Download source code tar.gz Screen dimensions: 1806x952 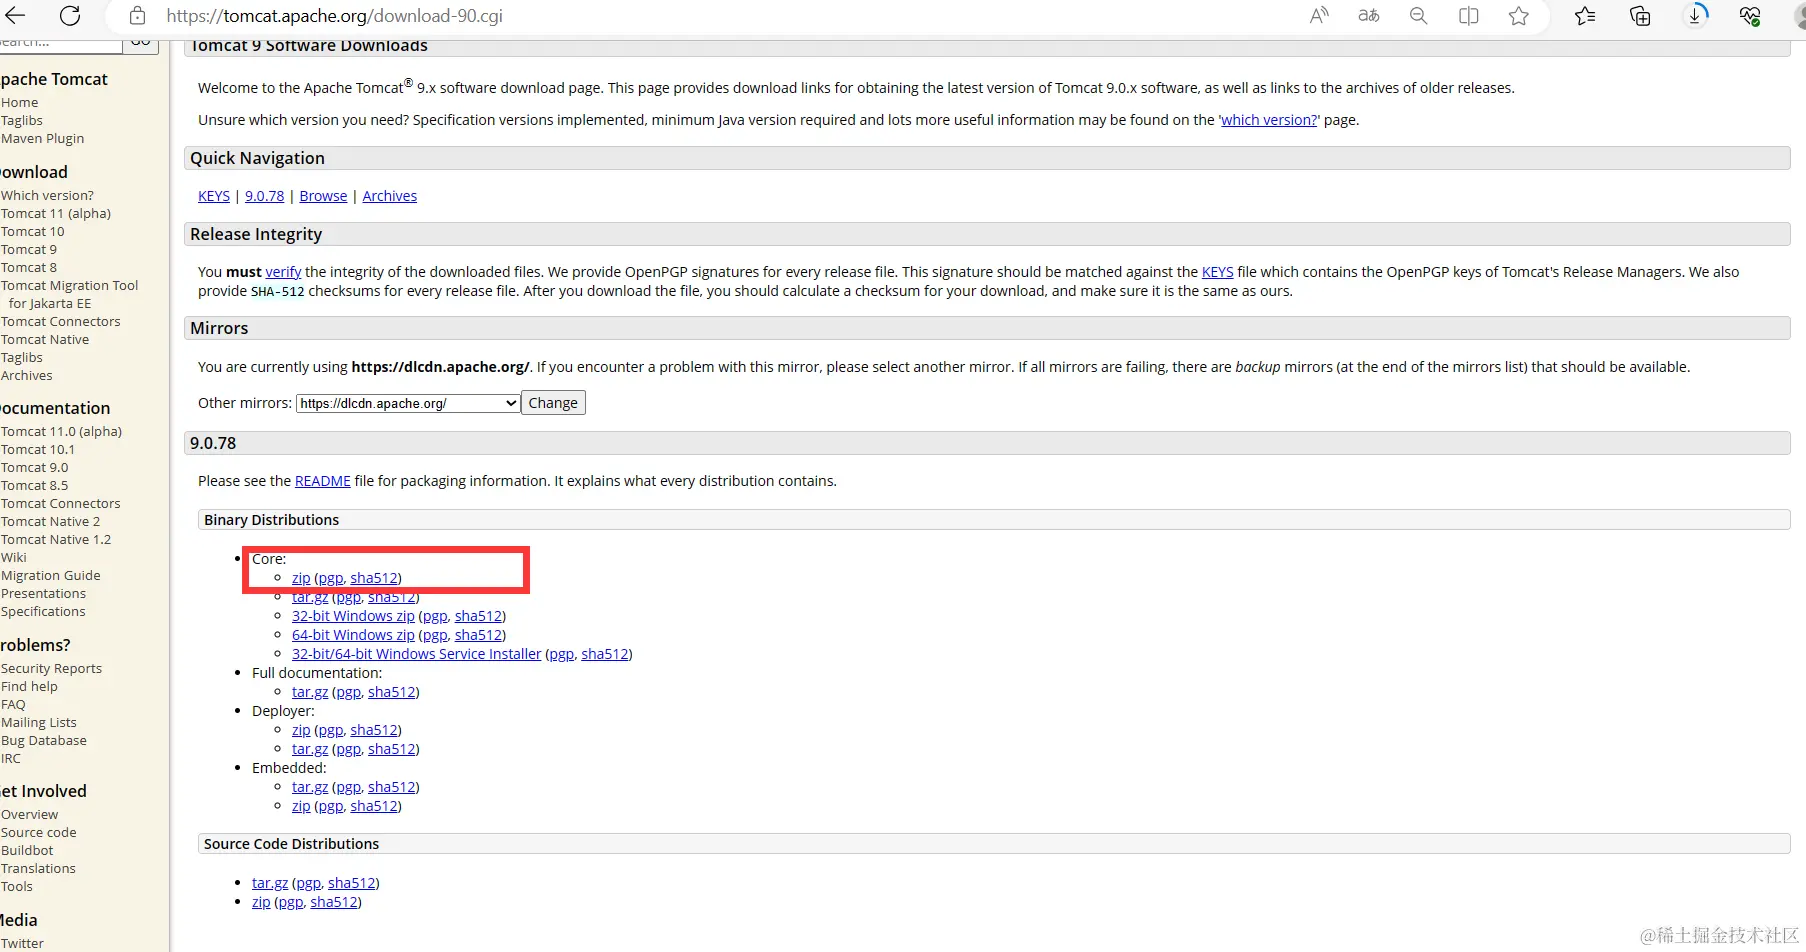pos(270,883)
